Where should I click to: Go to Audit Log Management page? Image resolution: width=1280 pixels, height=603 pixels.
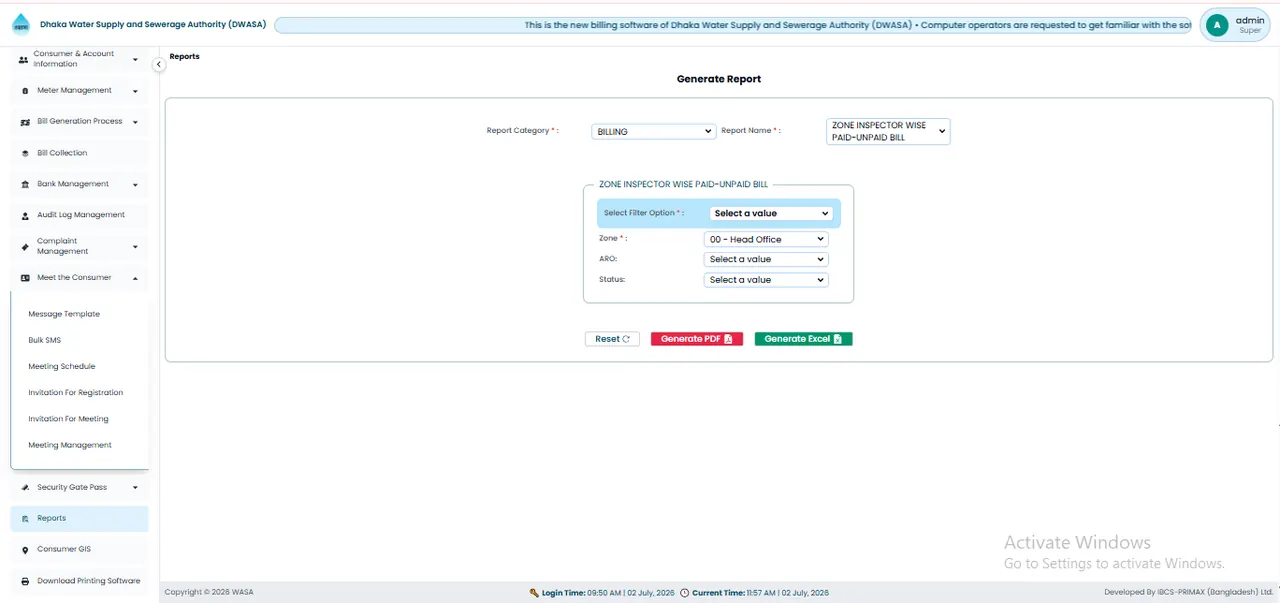tap(79, 215)
